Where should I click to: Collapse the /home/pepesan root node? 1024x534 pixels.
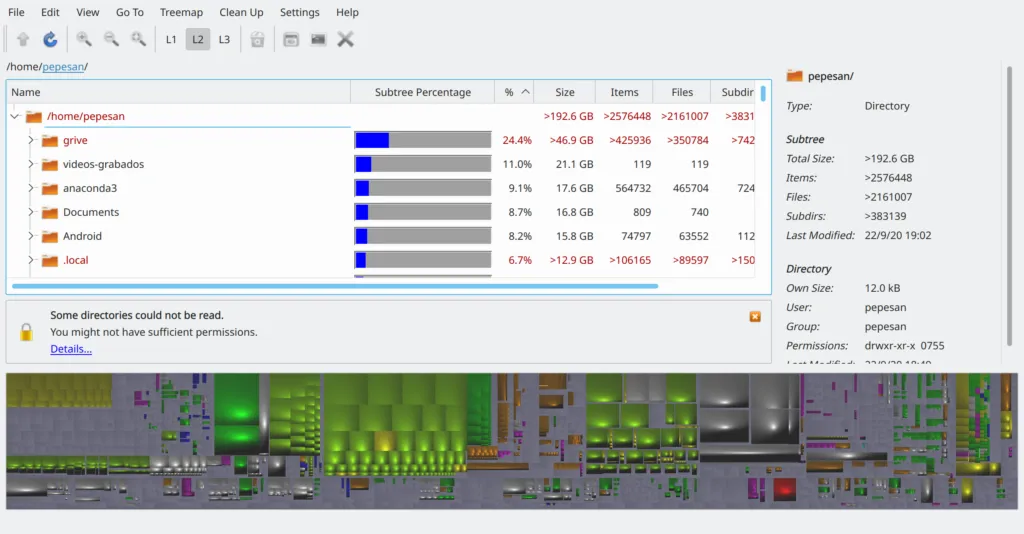pyautogui.click(x=15, y=117)
